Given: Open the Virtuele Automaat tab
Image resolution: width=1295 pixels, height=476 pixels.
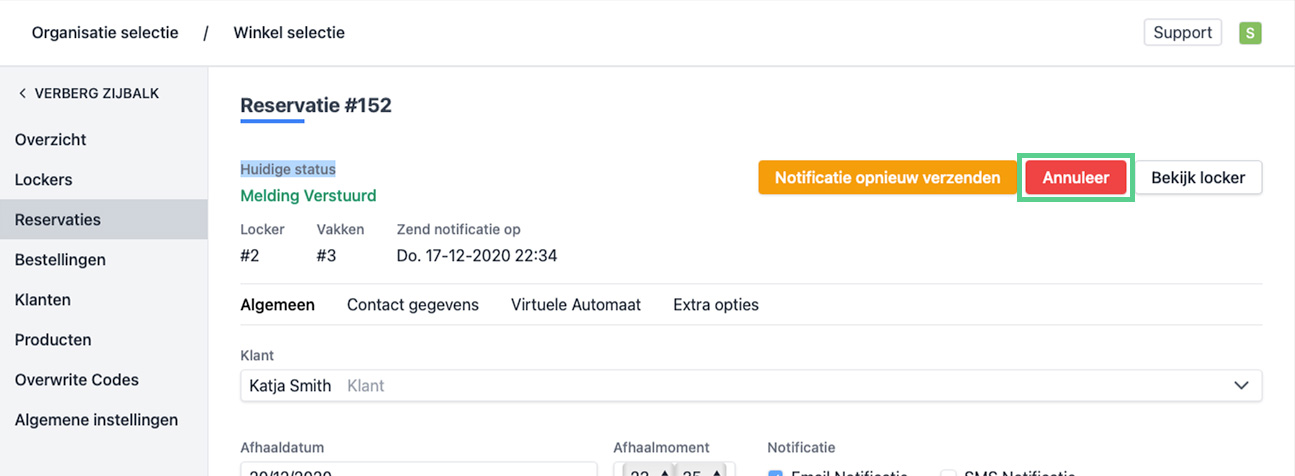Looking at the screenshot, I should pos(575,305).
